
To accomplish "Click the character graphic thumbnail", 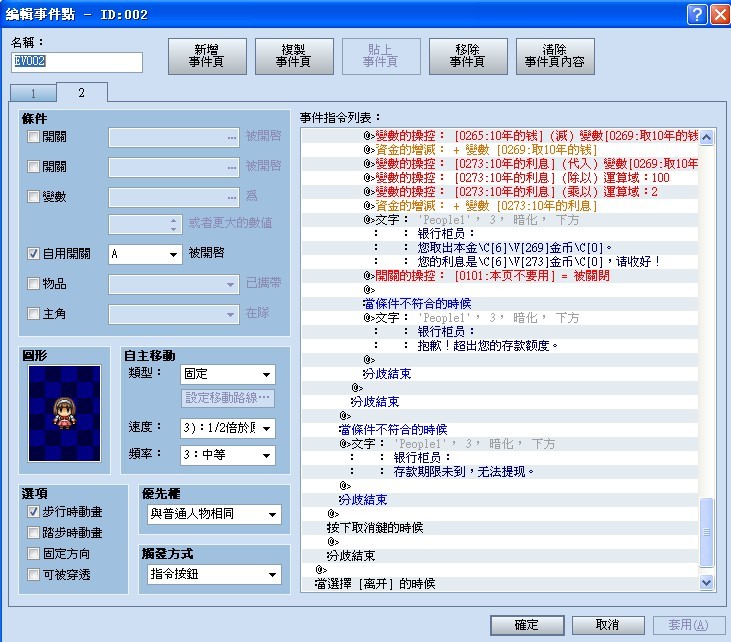I will click(64, 413).
